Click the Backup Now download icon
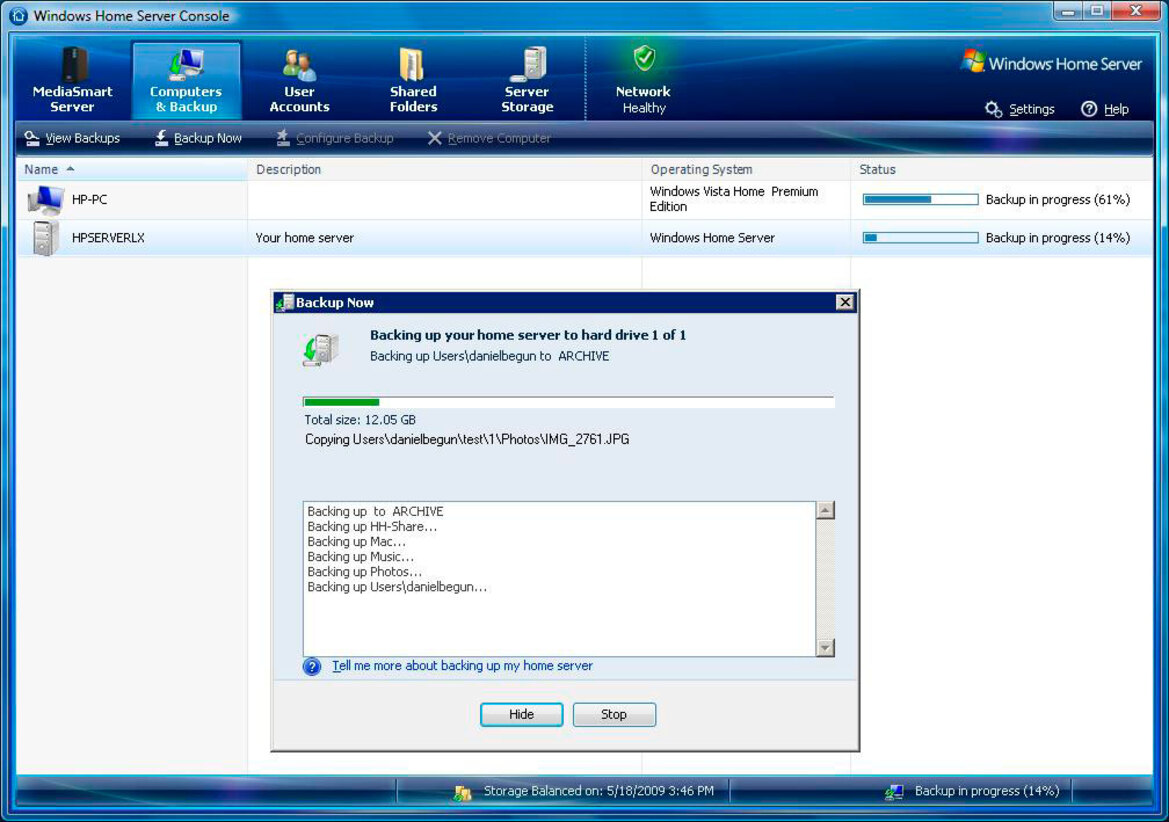Viewport: 1169px width, 822px height. [161, 138]
